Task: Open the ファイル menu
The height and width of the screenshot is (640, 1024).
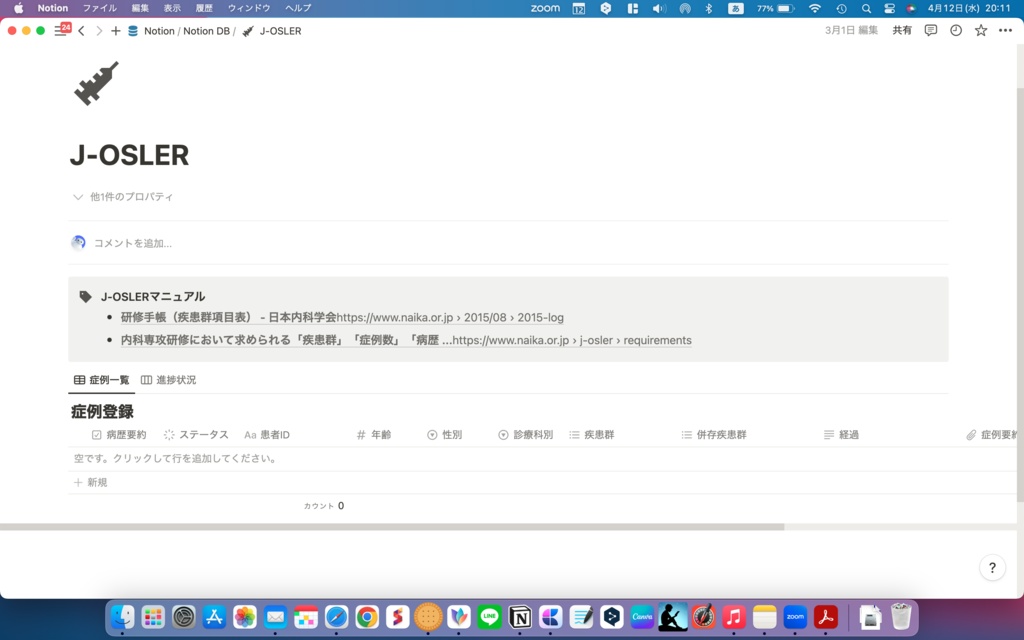Action: 99,8
